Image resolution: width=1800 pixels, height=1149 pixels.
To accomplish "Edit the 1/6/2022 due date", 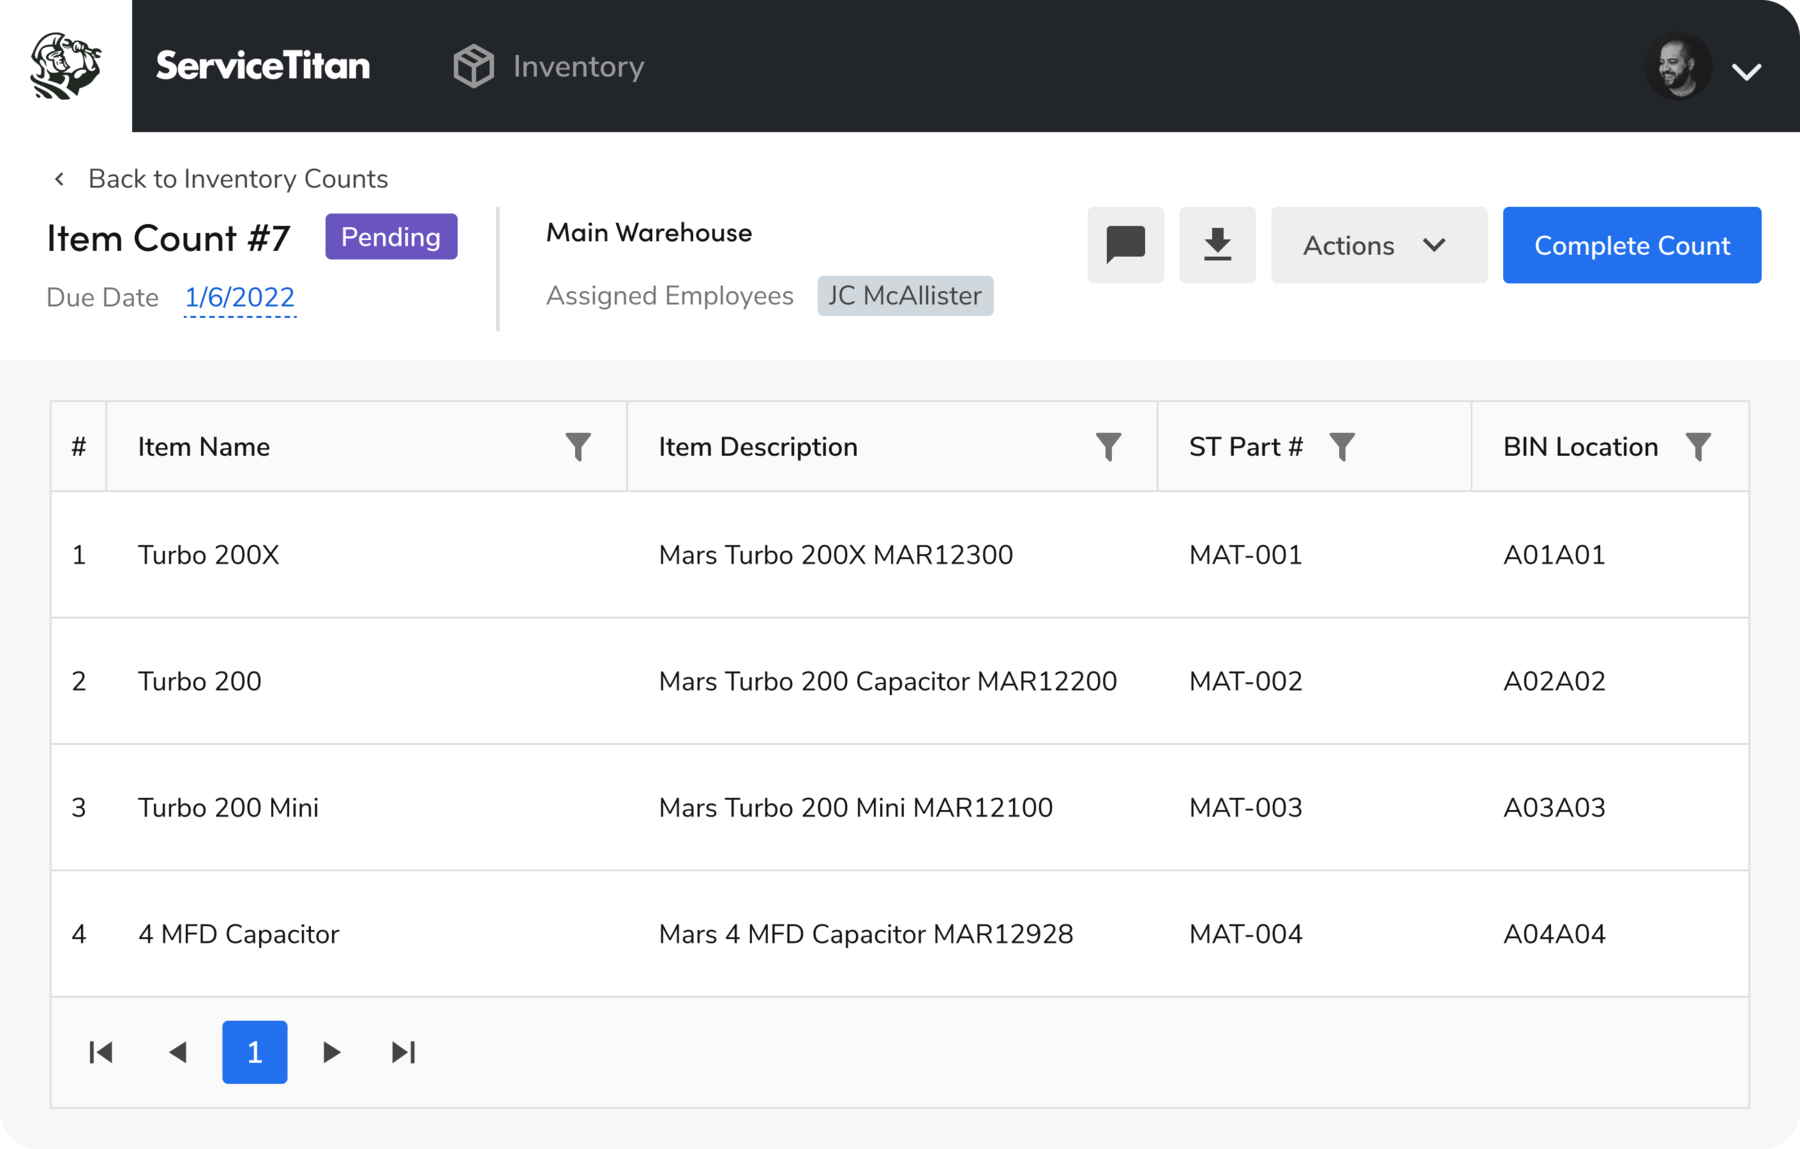I will [240, 296].
